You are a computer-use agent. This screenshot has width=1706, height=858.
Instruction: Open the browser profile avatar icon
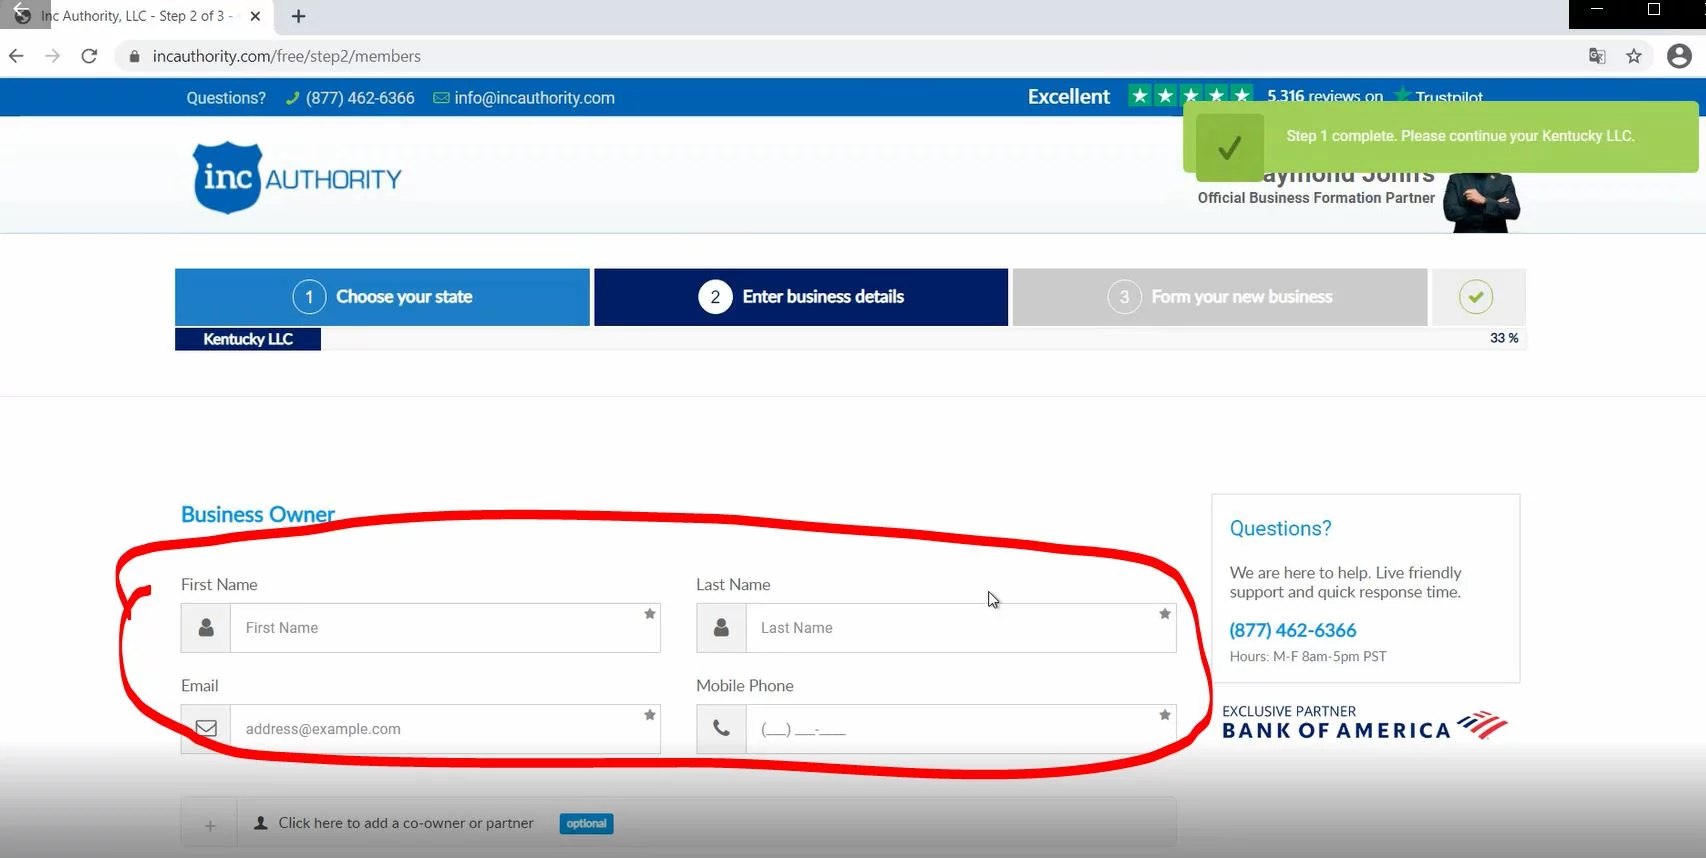click(1679, 56)
